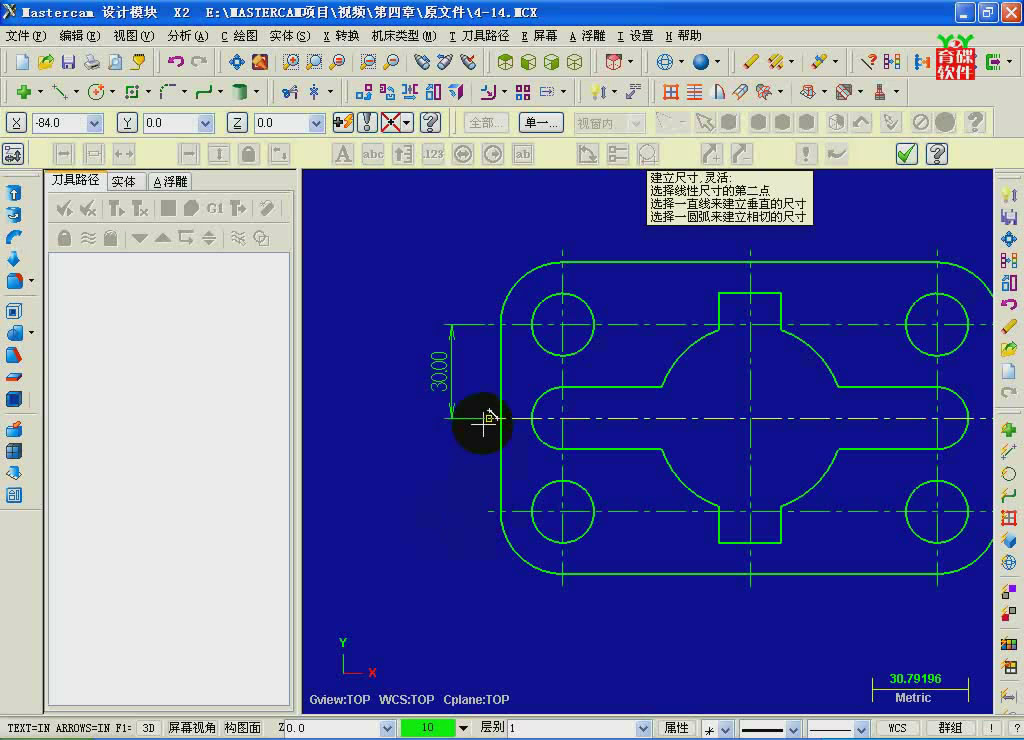
Task: Click the analyze entity question-mark icon
Action: [868, 62]
